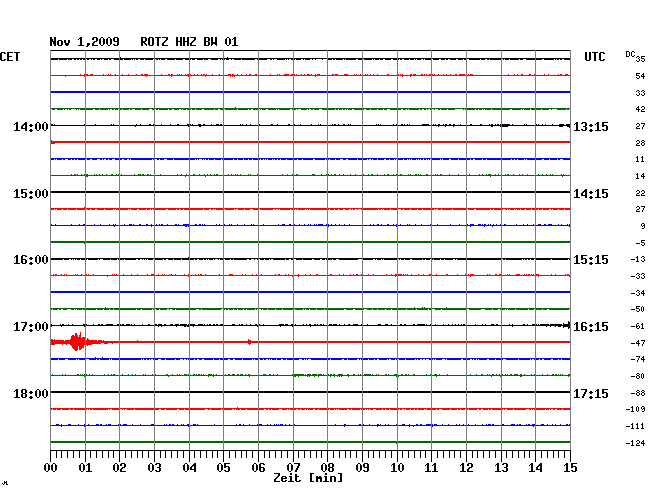Viewport: 650px width, 494px height.
Task: Select DC value "-5"
Action: [640, 243]
